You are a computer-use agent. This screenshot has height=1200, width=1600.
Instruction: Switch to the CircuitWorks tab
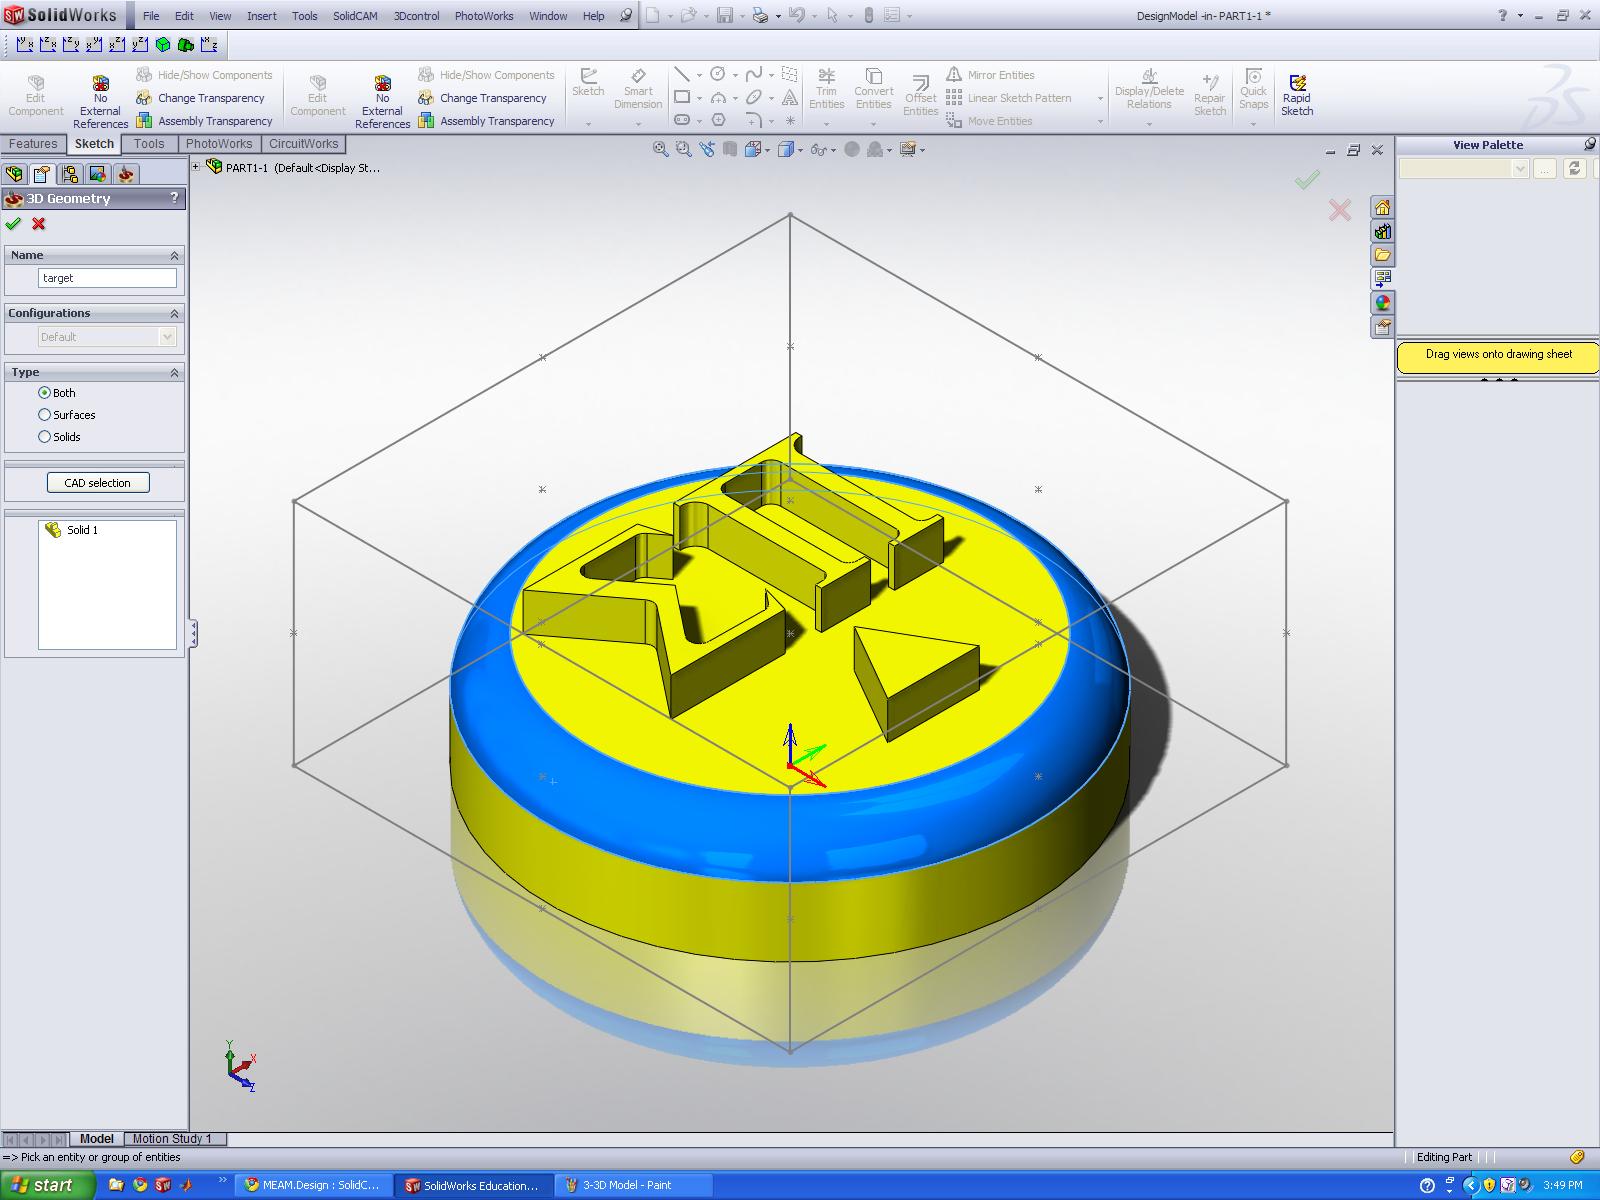(x=304, y=144)
